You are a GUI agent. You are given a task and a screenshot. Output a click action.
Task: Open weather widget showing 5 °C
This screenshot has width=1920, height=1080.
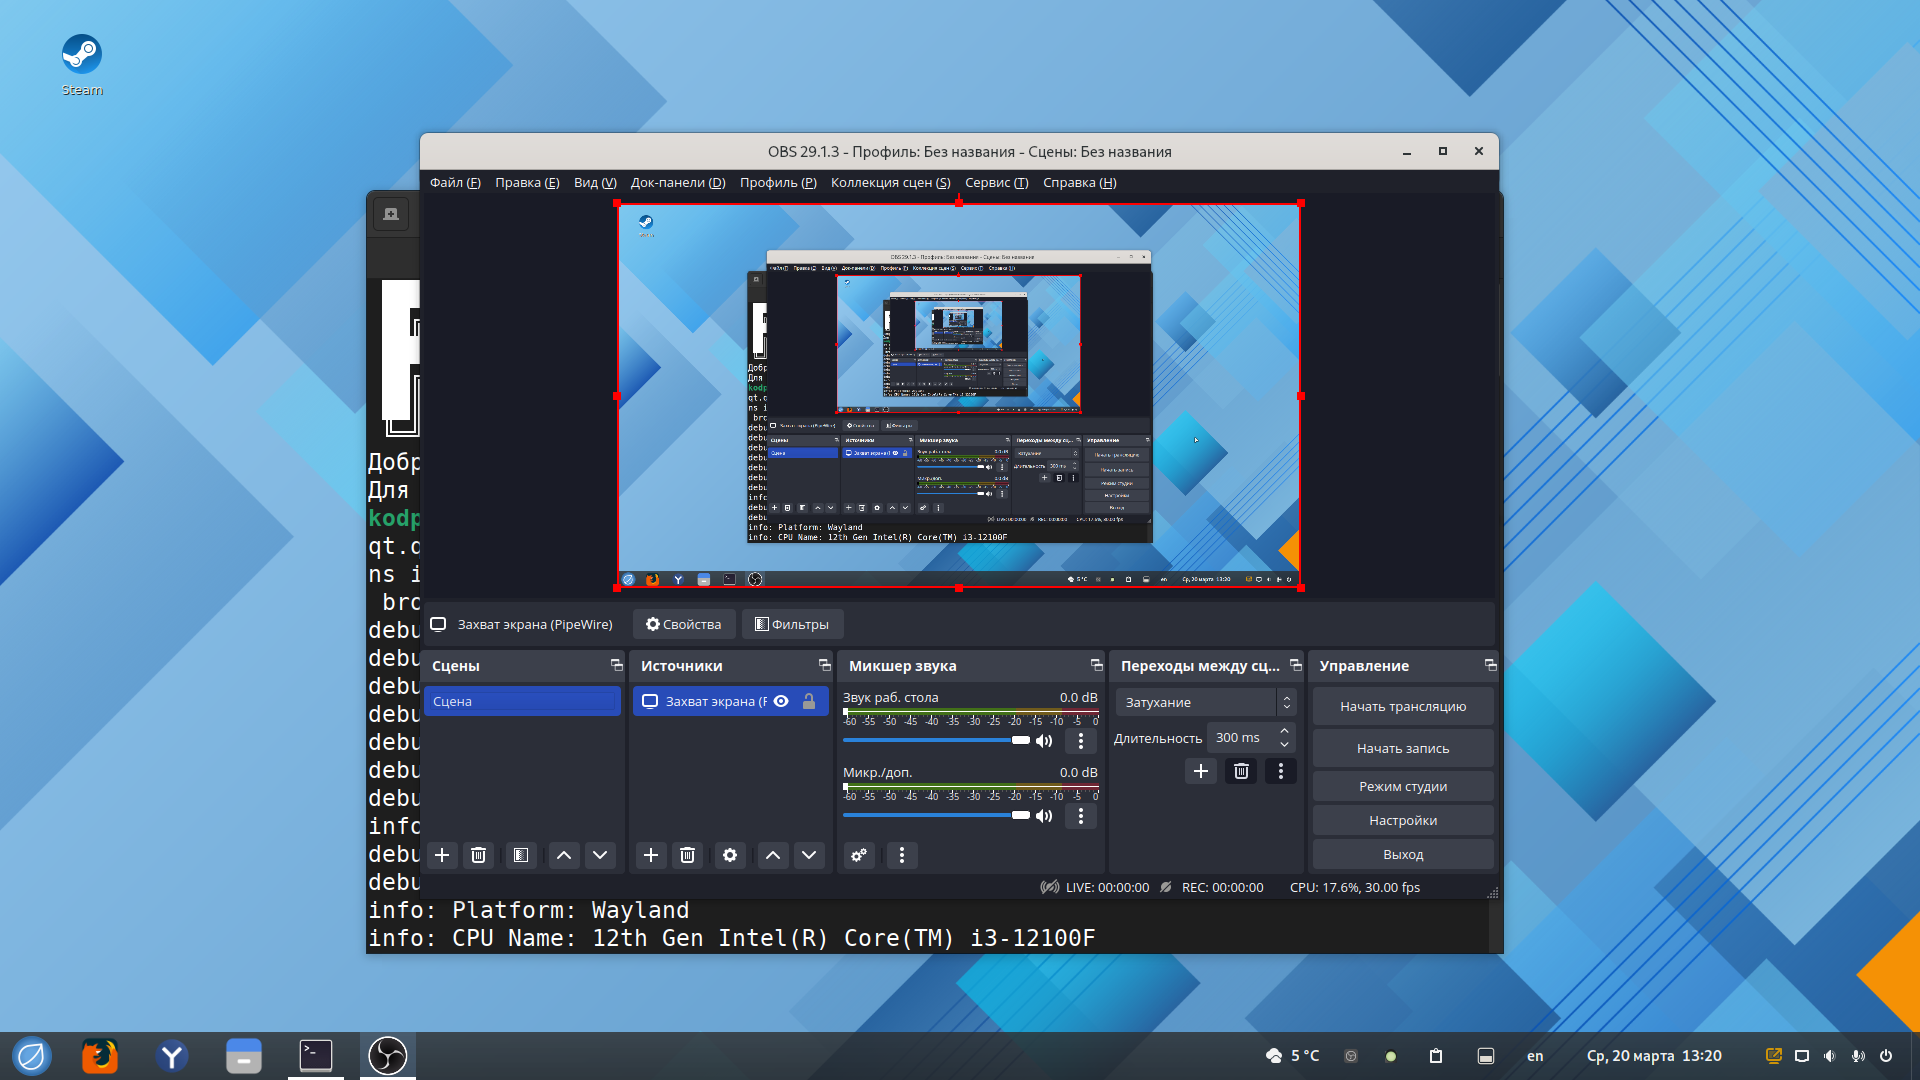[1292, 1056]
